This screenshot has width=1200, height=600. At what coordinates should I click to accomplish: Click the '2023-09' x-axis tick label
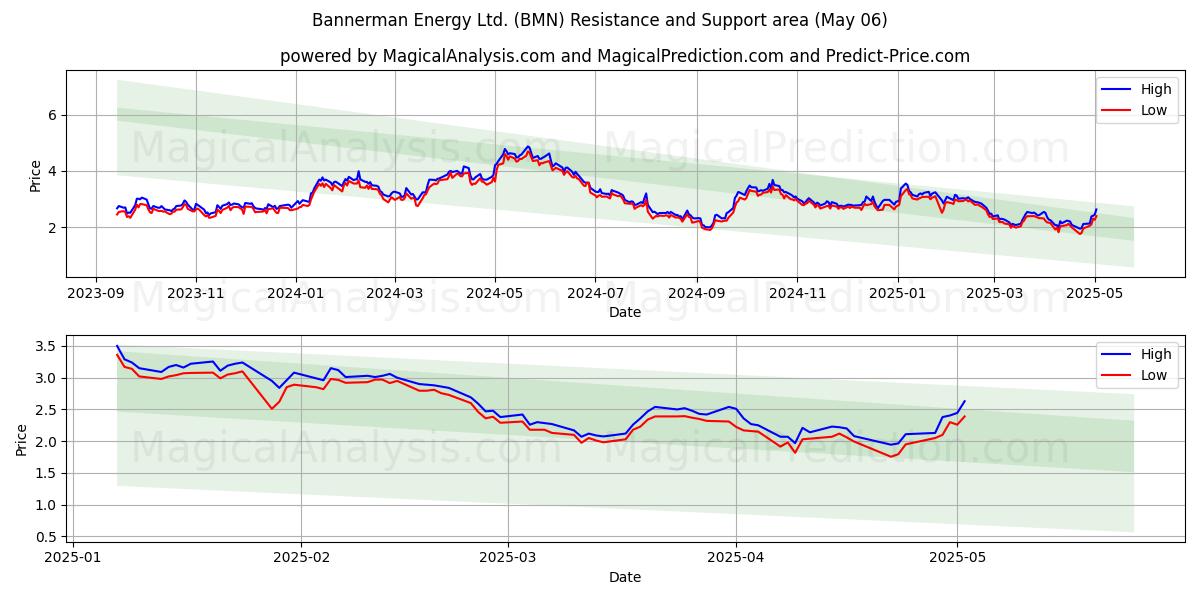click(95, 294)
